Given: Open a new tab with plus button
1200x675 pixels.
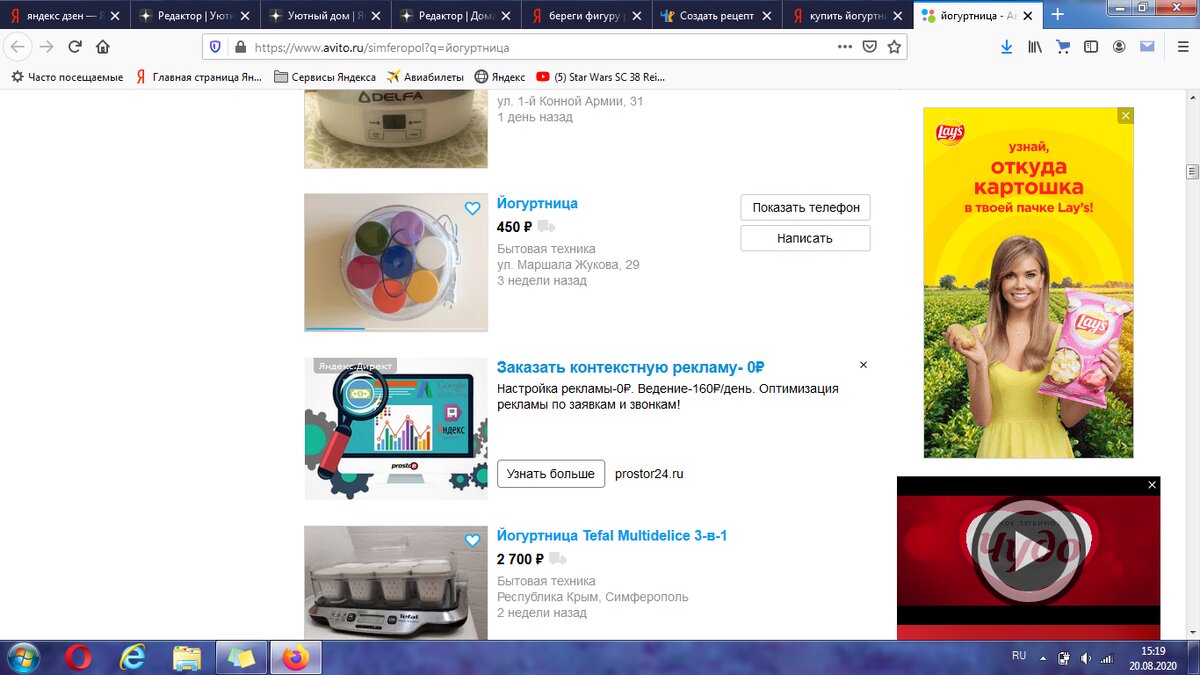Looking at the screenshot, I should 1058,15.
